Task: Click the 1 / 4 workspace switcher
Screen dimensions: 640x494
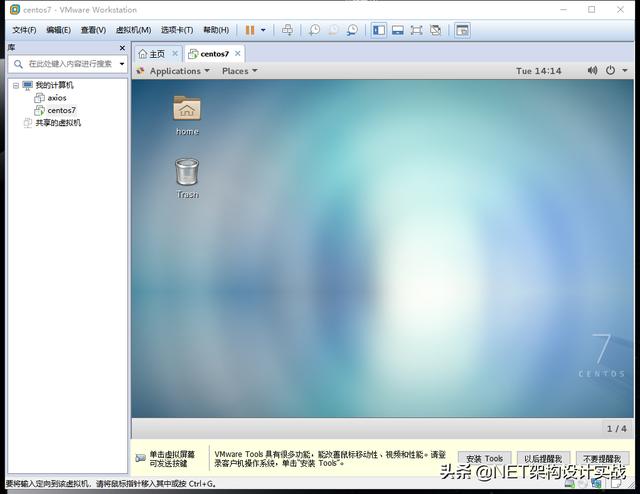Action: (616, 429)
